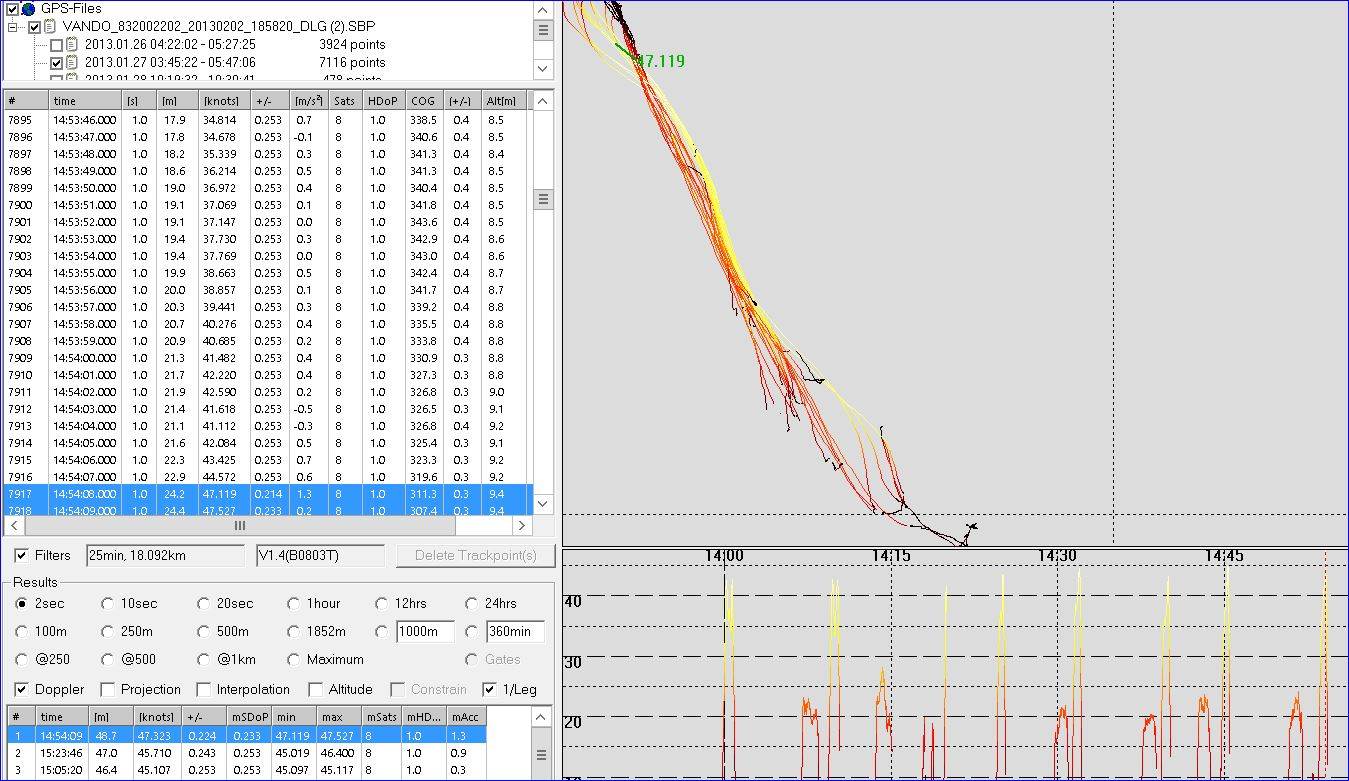The height and width of the screenshot is (781, 1349).
Task: Click the 2013.01.26 track notepad icon
Action: 73,45
